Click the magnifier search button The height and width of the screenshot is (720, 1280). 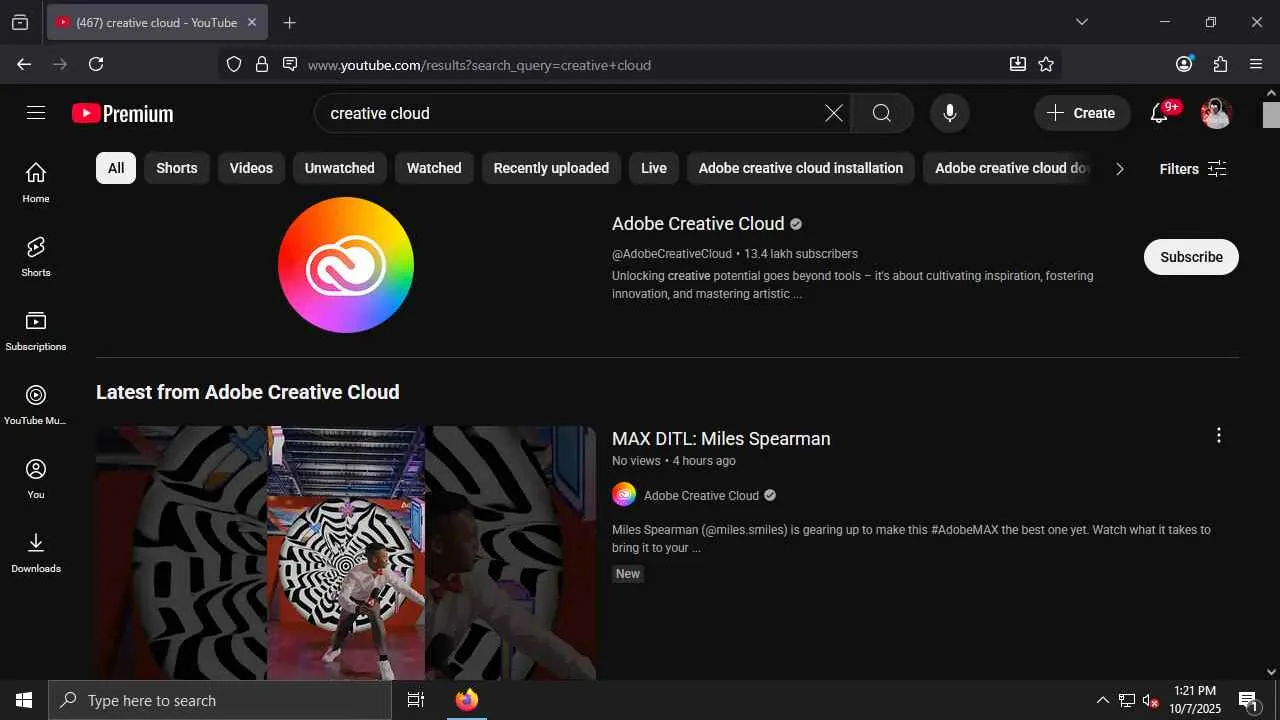click(x=881, y=113)
